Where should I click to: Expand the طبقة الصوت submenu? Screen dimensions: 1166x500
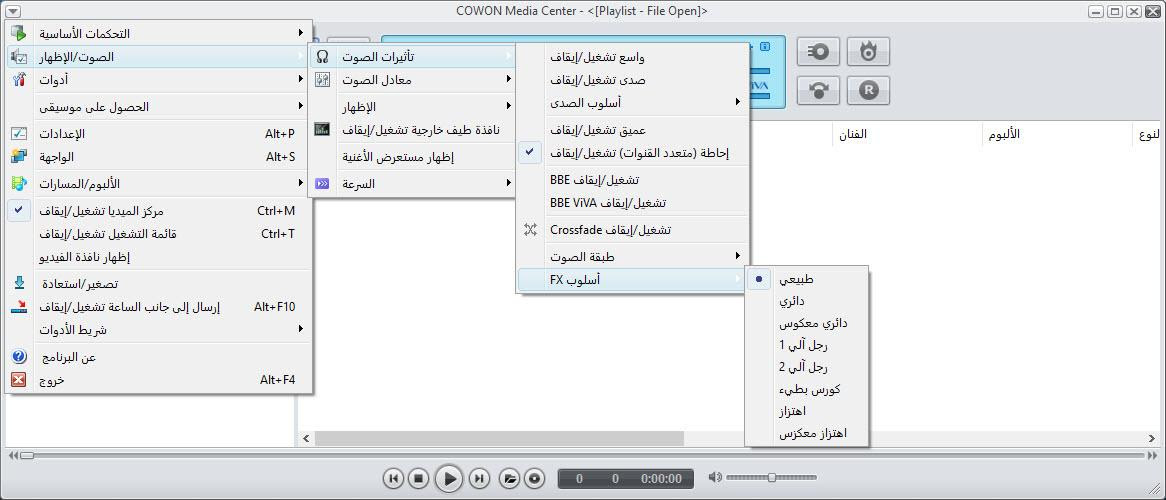pos(633,256)
